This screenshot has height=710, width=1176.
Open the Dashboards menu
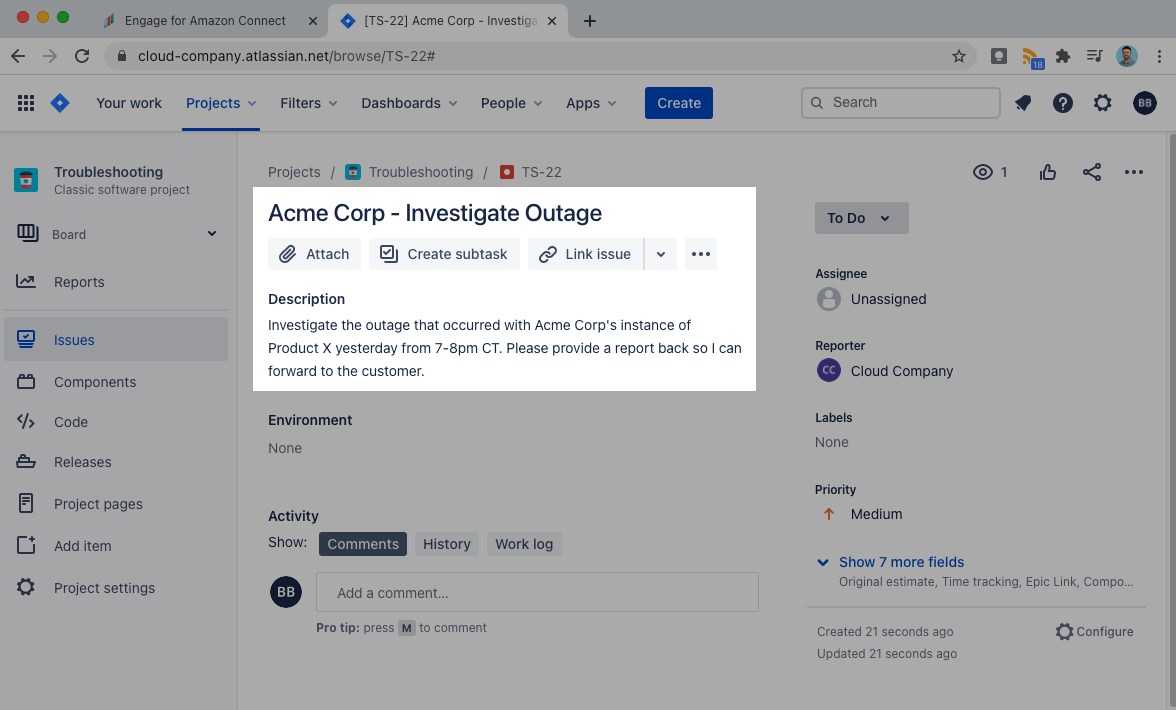[409, 103]
